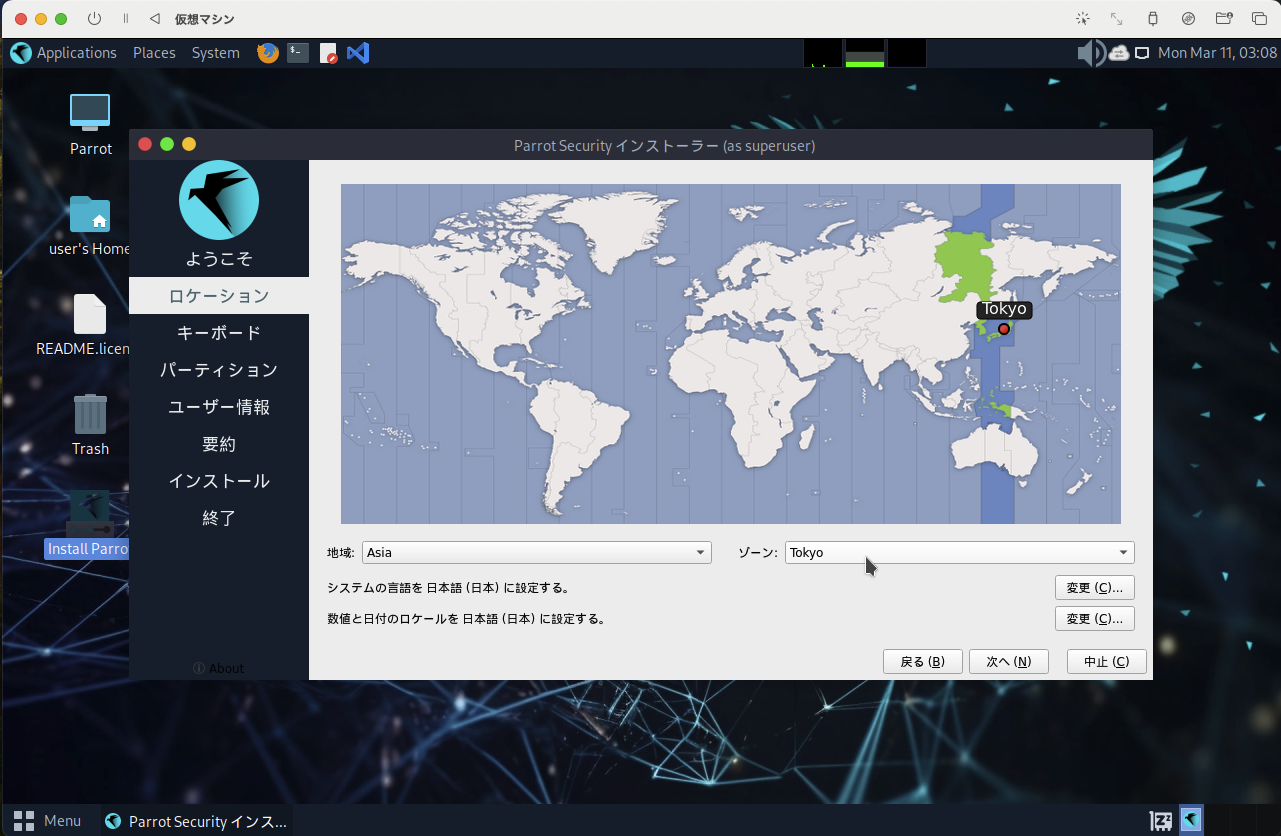Select the ようこそ step in the installer sidebar
This screenshot has width=1281, height=836.
coord(219,259)
